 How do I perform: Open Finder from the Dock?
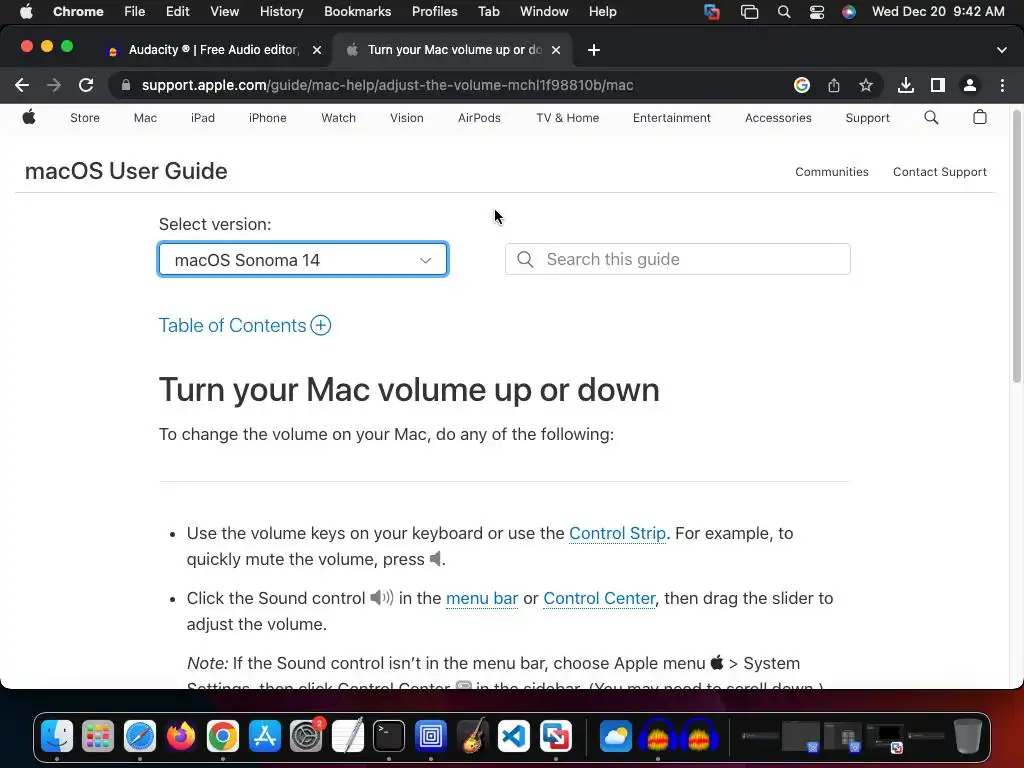[x=57, y=736]
